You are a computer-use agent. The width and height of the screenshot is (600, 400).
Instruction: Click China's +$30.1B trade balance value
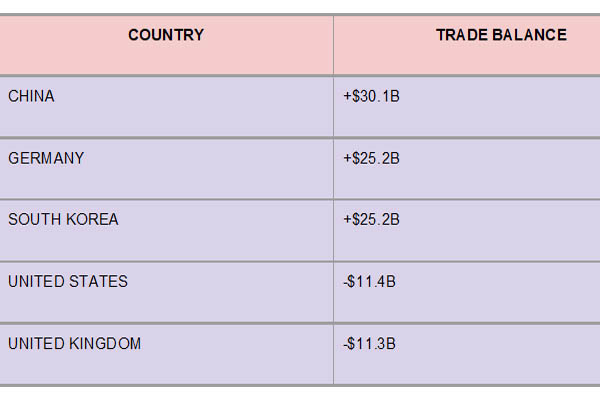tap(371, 96)
